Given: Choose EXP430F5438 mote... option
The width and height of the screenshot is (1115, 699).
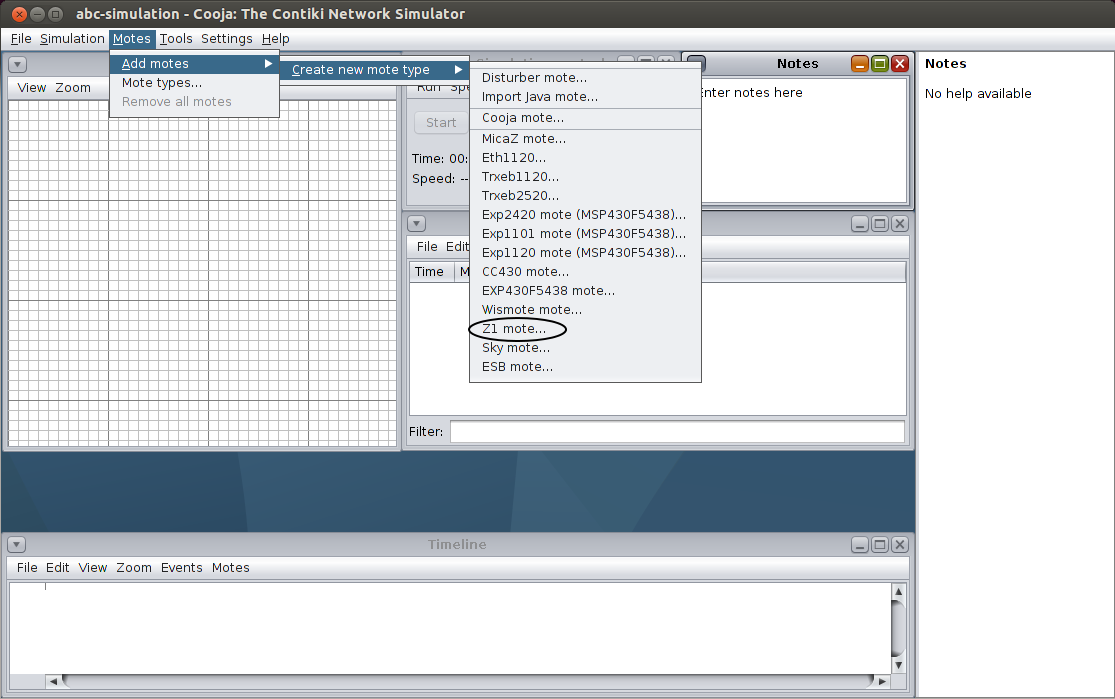Looking at the screenshot, I should coord(585,291).
